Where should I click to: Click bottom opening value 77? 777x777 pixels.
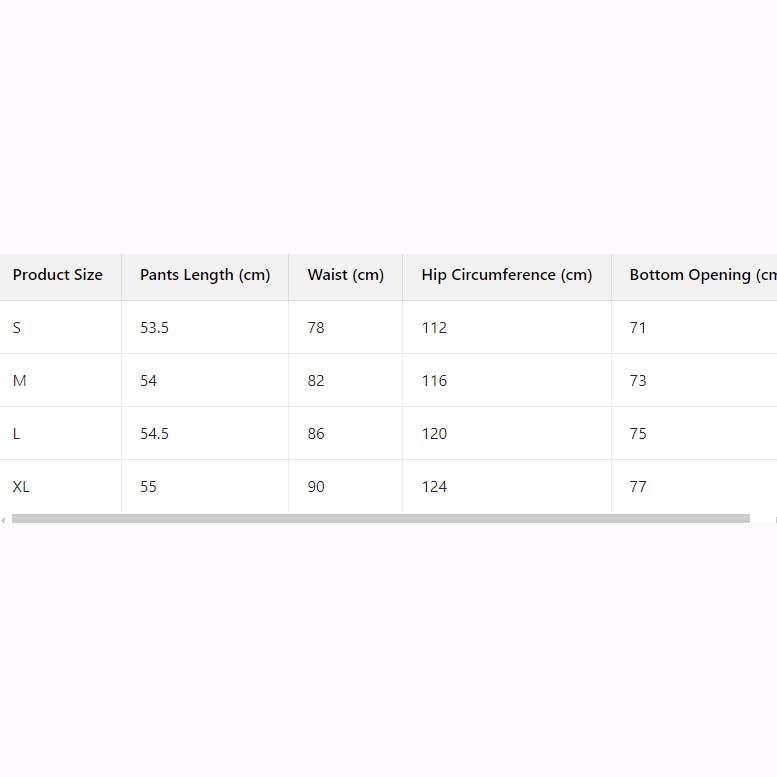[638, 487]
